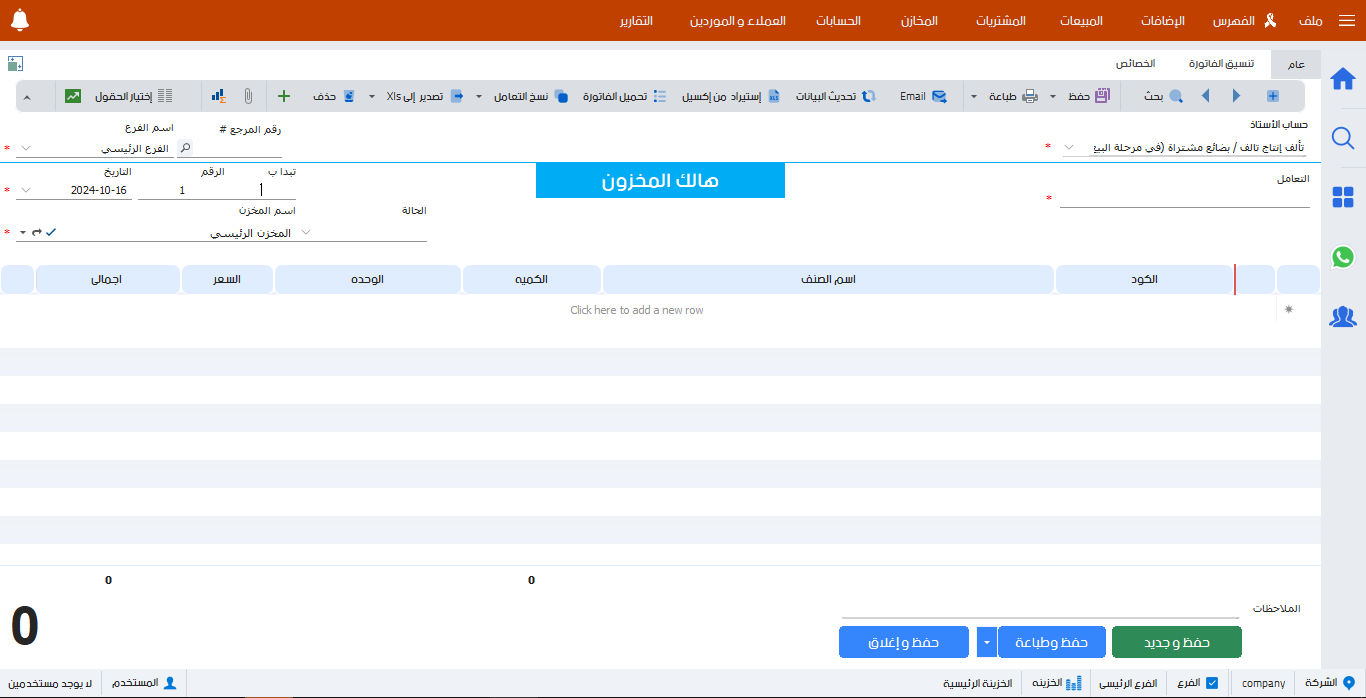Toggle the الفرع checkbox in status bar
This screenshot has width=1366, height=698.
tap(1212, 683)
